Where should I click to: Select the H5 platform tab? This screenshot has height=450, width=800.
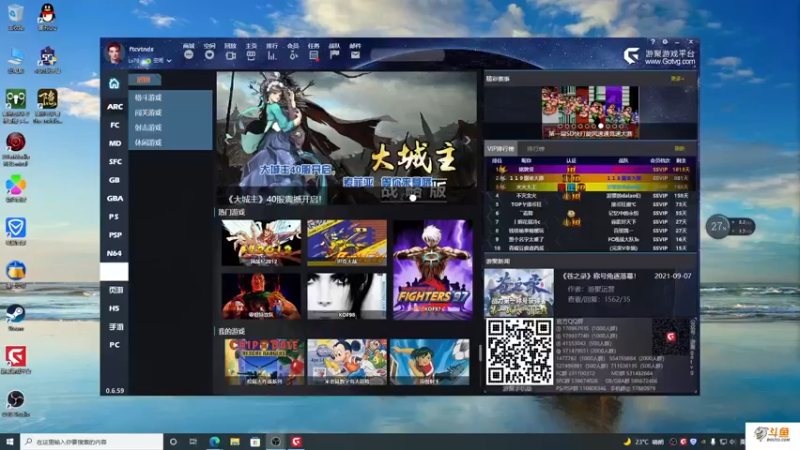tap(114, 309)
